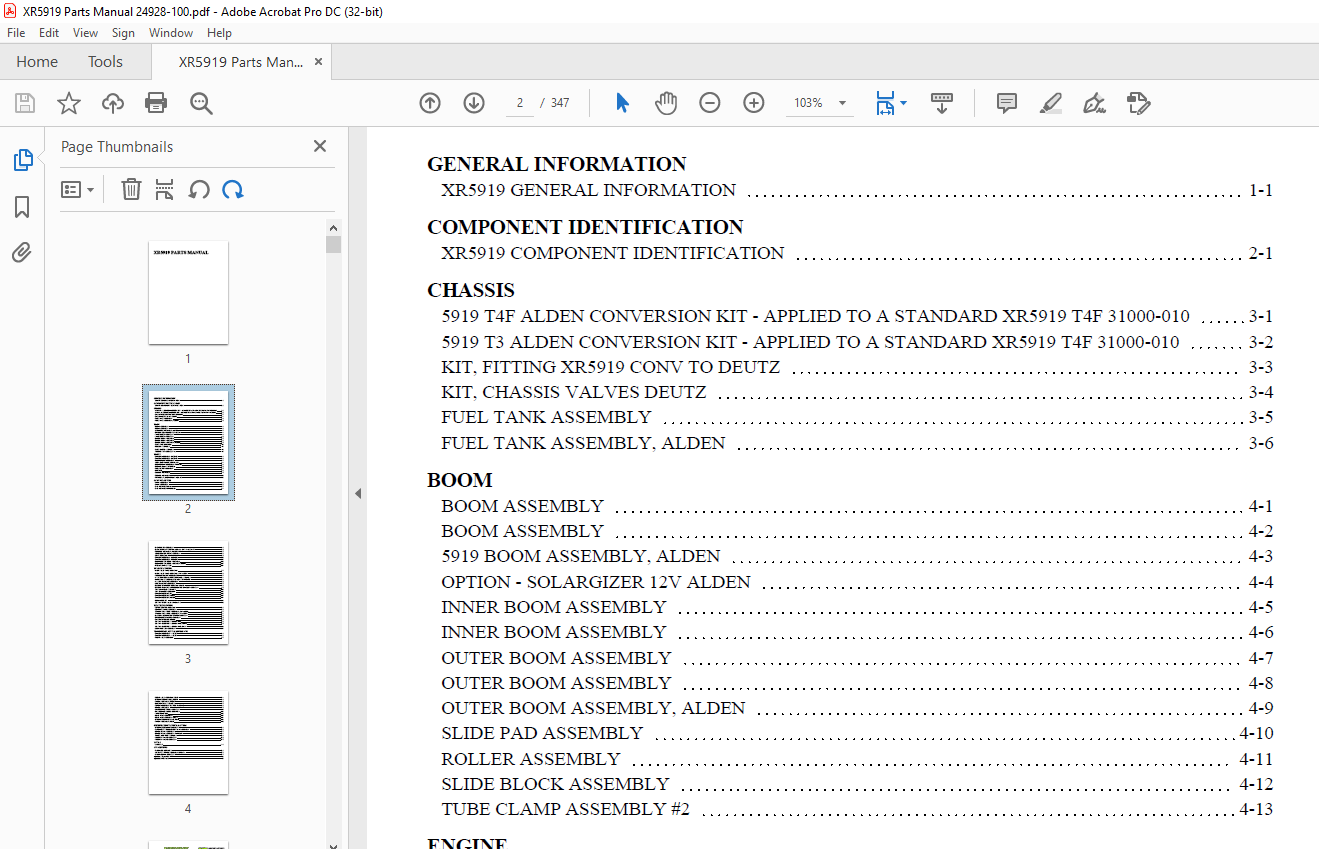Select page 4 thumbnail
Viewport: 1319px width, 849px height.
click(x=188, y=743)
